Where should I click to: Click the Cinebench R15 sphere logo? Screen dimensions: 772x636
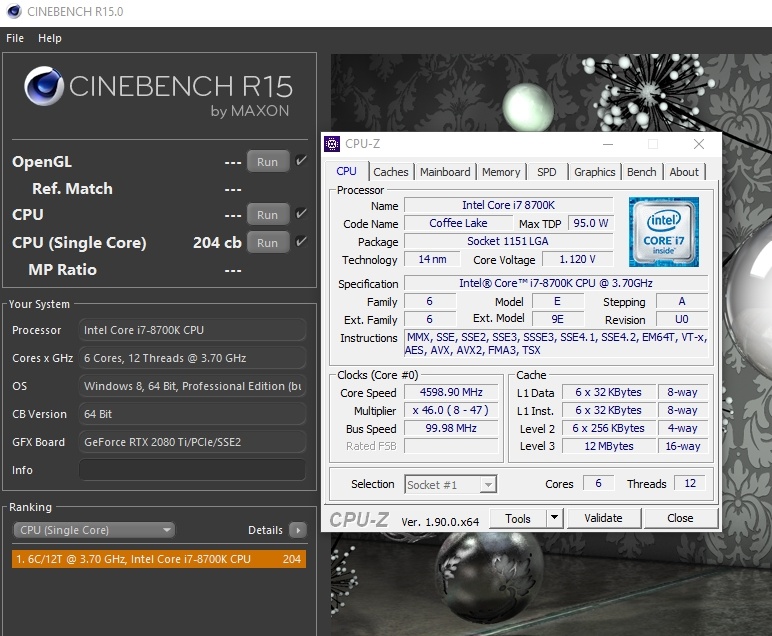44,86
